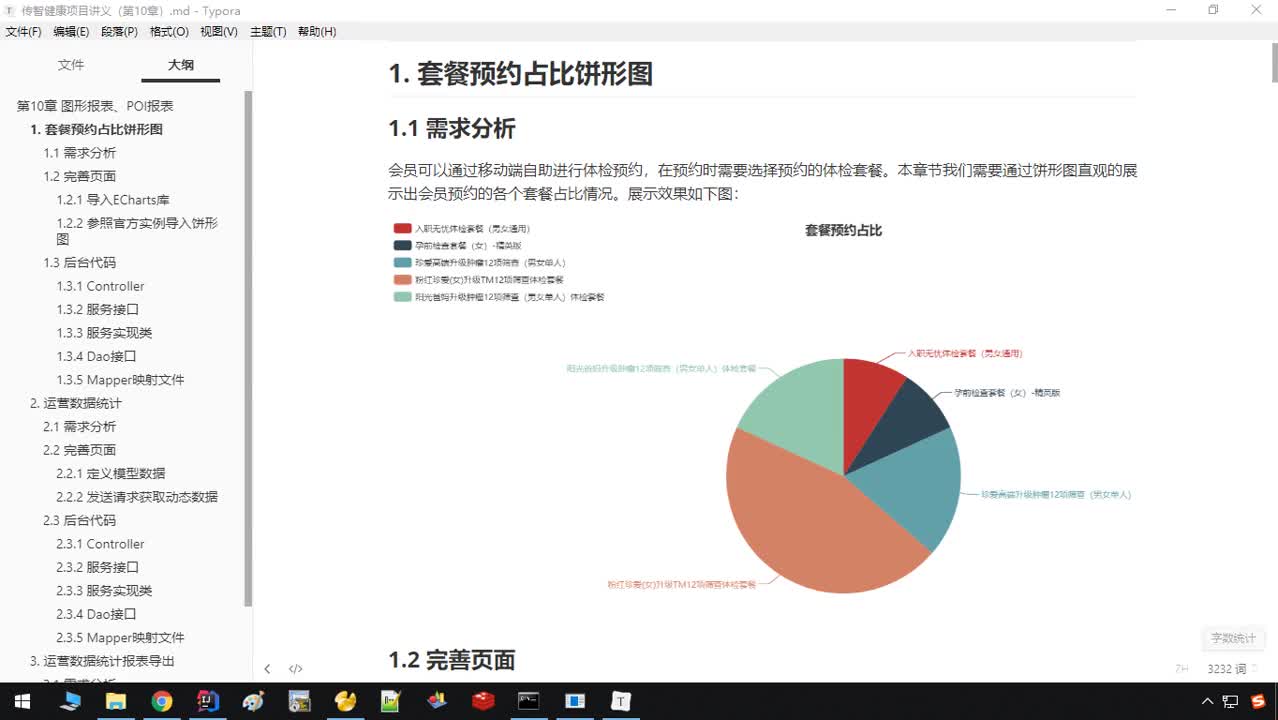This screenshot has width=1278, height=720.
Task: Jump to outline entry 2.3.3 服务实现类
Action: coord(104,591)
